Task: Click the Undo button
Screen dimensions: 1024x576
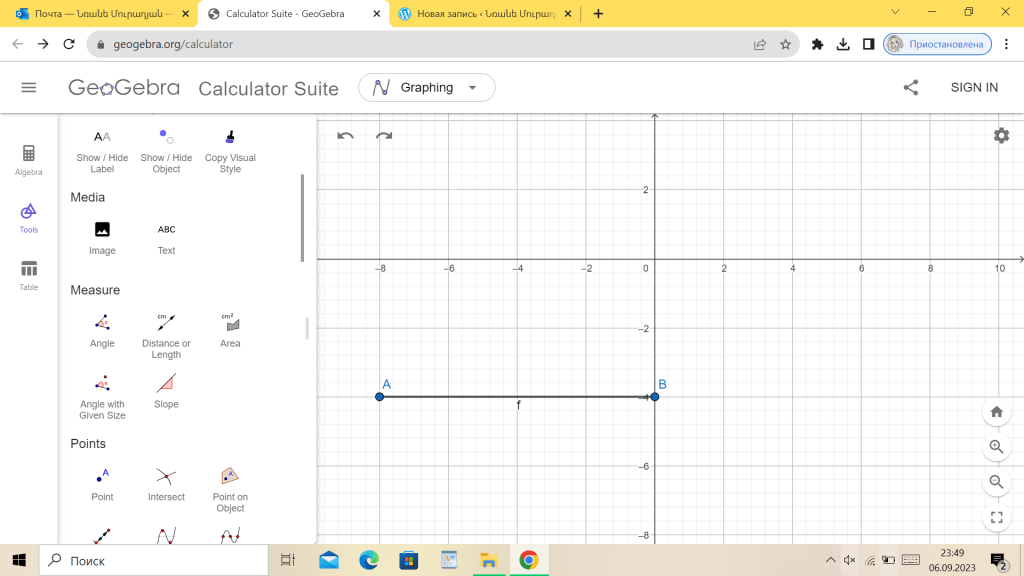Action: click(345, 136)
